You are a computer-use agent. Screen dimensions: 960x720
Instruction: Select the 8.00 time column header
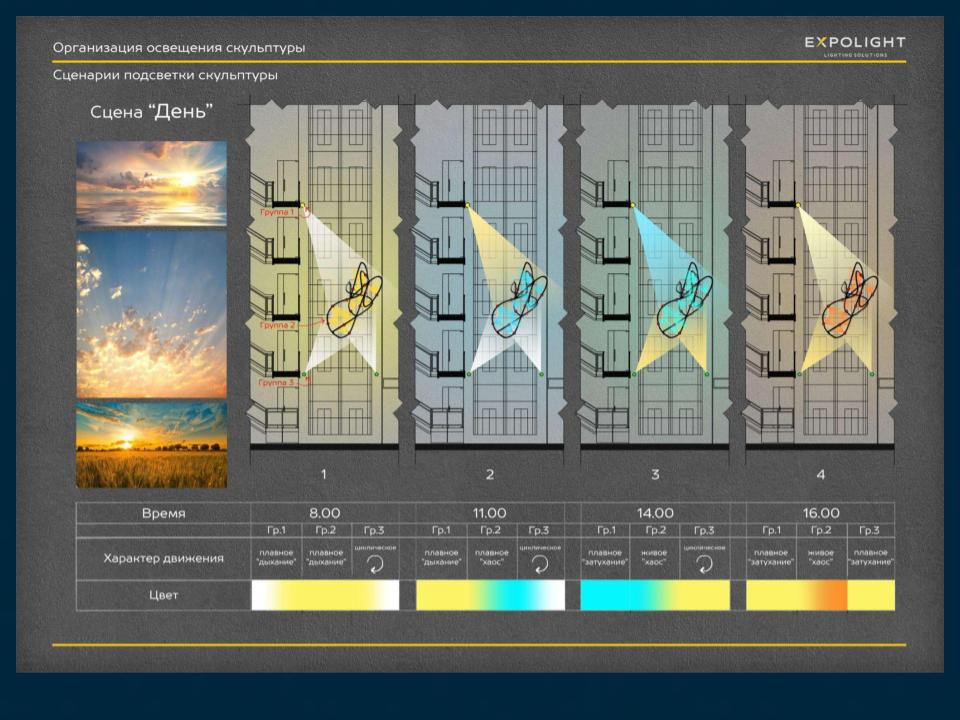point(324,513)
